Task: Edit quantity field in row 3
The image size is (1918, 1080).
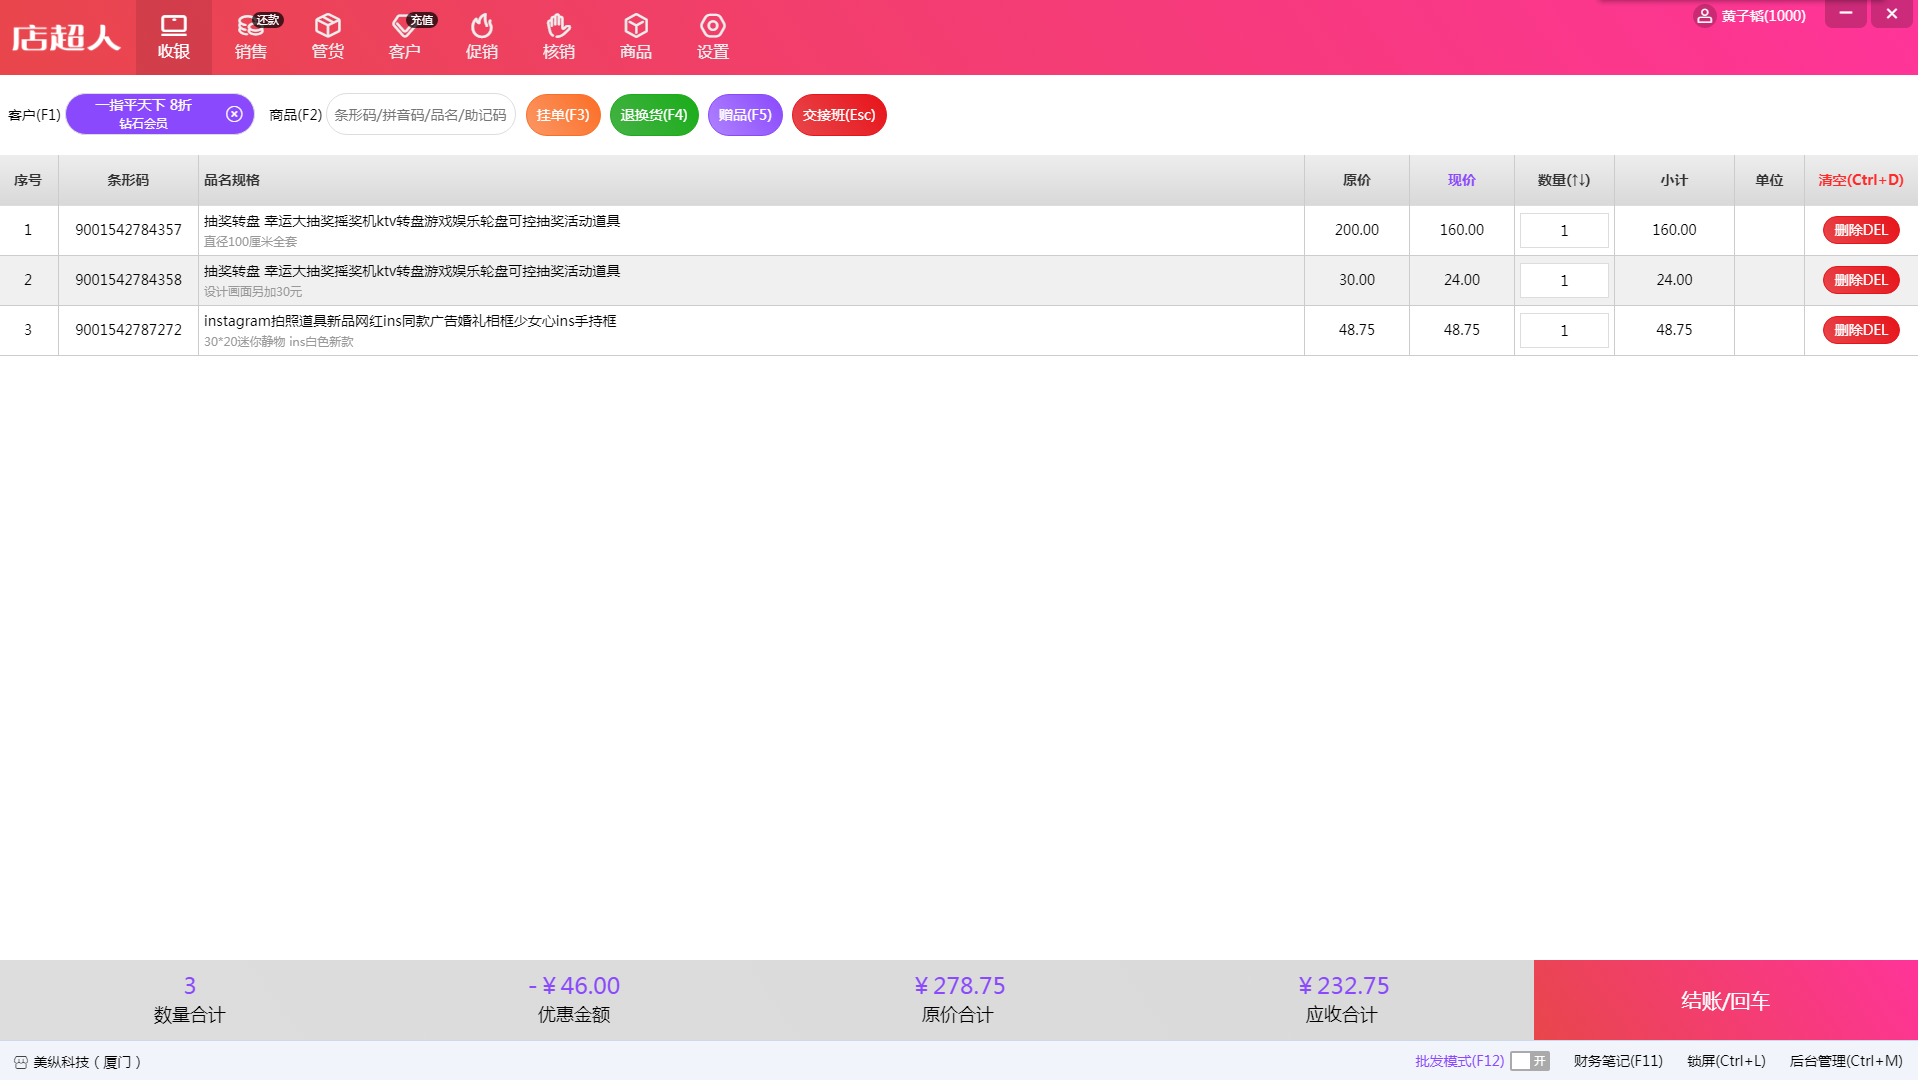Action: [1564, 330]
